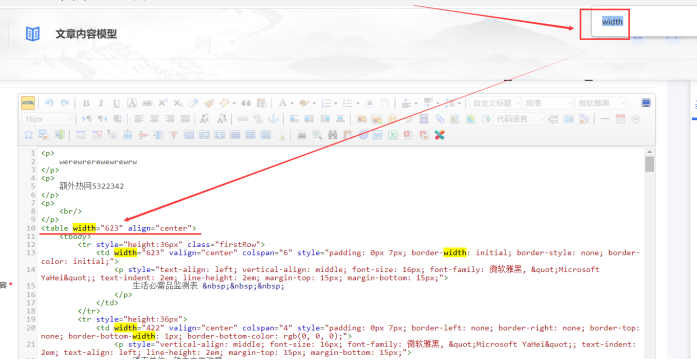Click the blockquote icon
The width and height of the screenshot is (697, 360).
click(x=246, y=104)
